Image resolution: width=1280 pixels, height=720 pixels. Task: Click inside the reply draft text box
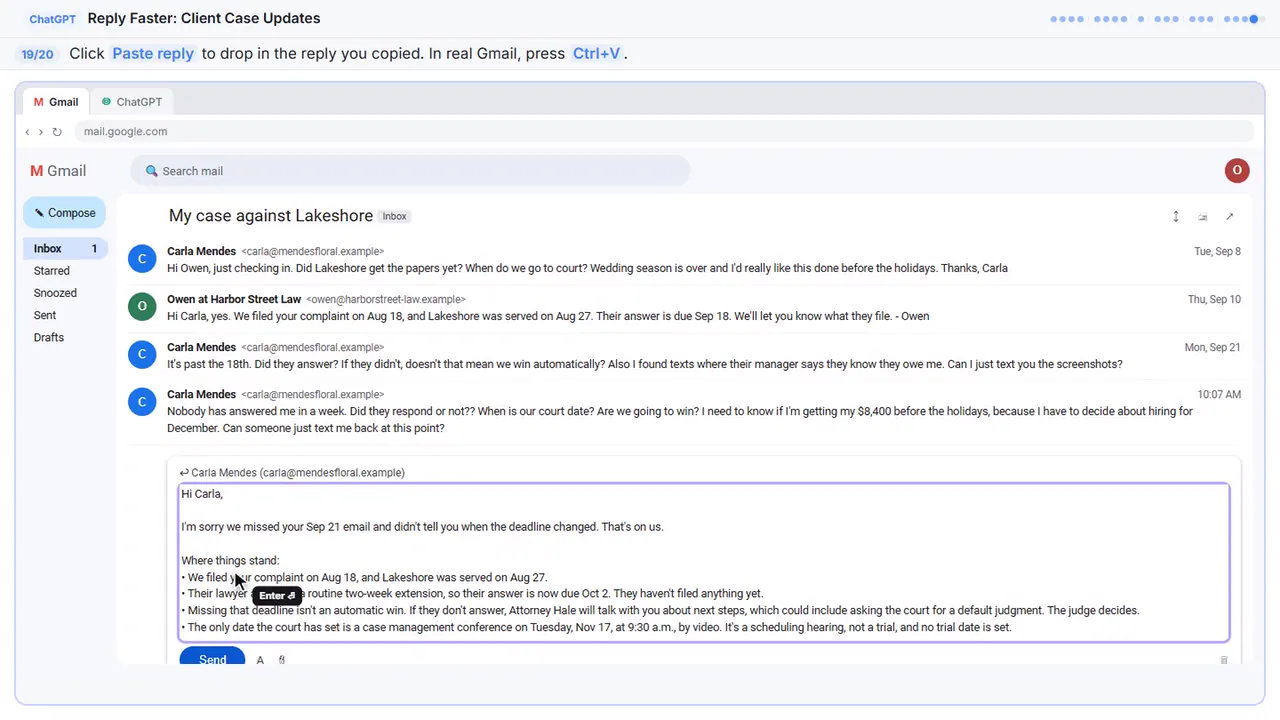tap(704, 563)
